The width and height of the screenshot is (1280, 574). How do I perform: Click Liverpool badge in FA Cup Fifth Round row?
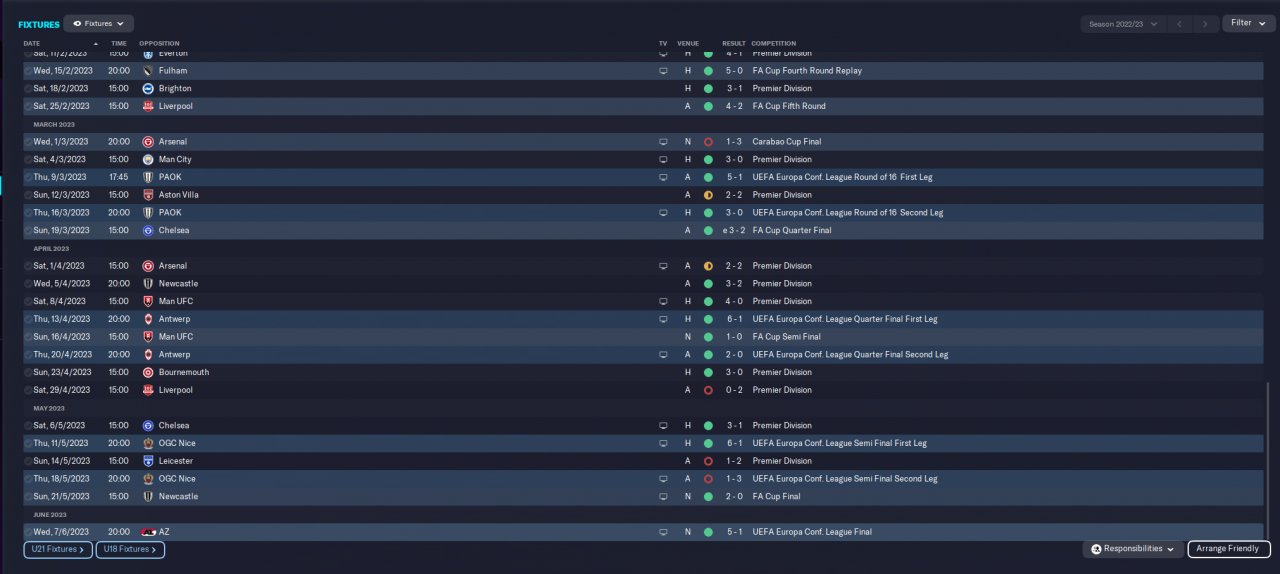[148, 106]
